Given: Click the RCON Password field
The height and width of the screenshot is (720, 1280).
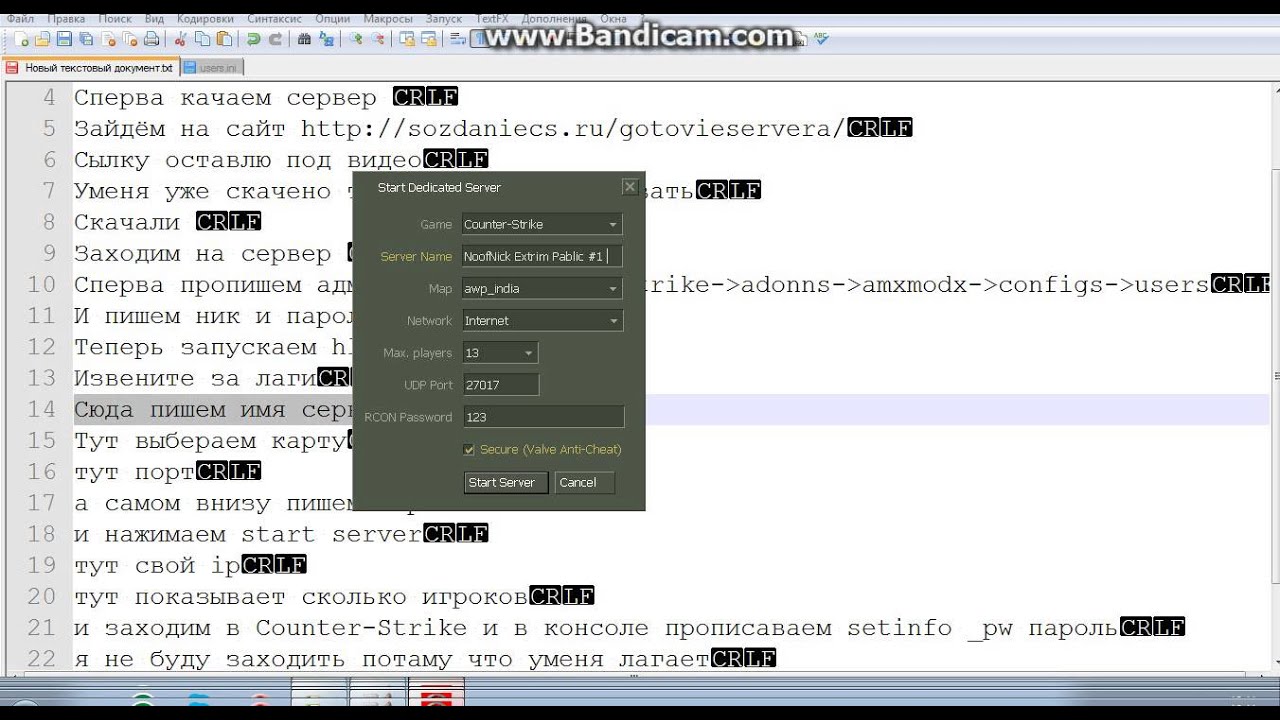Looking at the screenshot, I should click(542, 416).
